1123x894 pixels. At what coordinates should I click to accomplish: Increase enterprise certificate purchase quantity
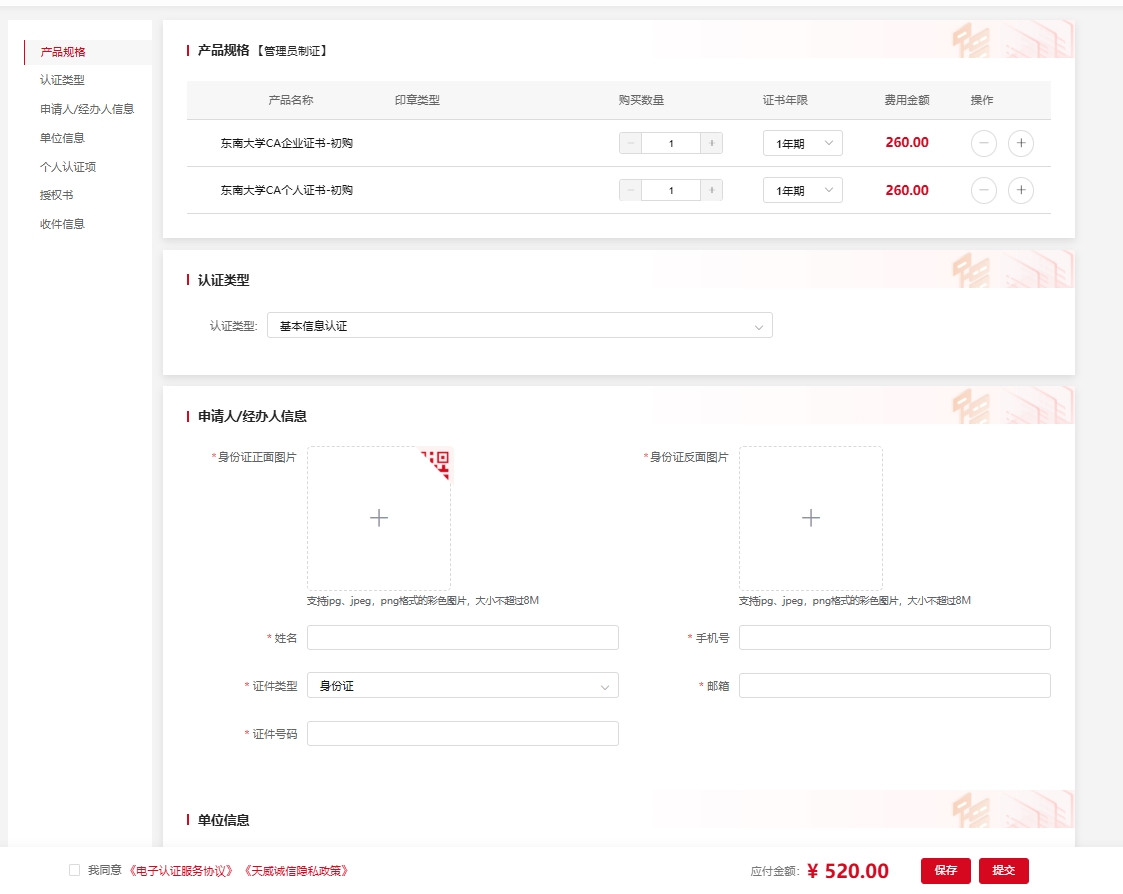tap(711, 143)
